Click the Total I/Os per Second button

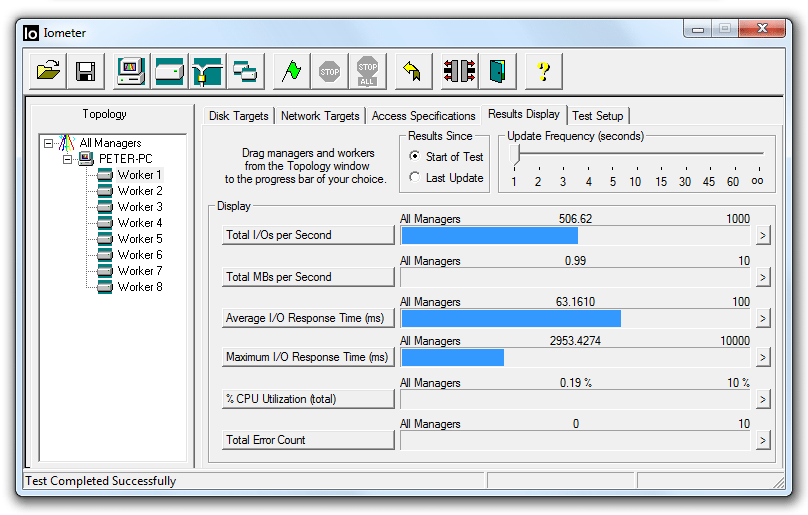tap(308, 235)
